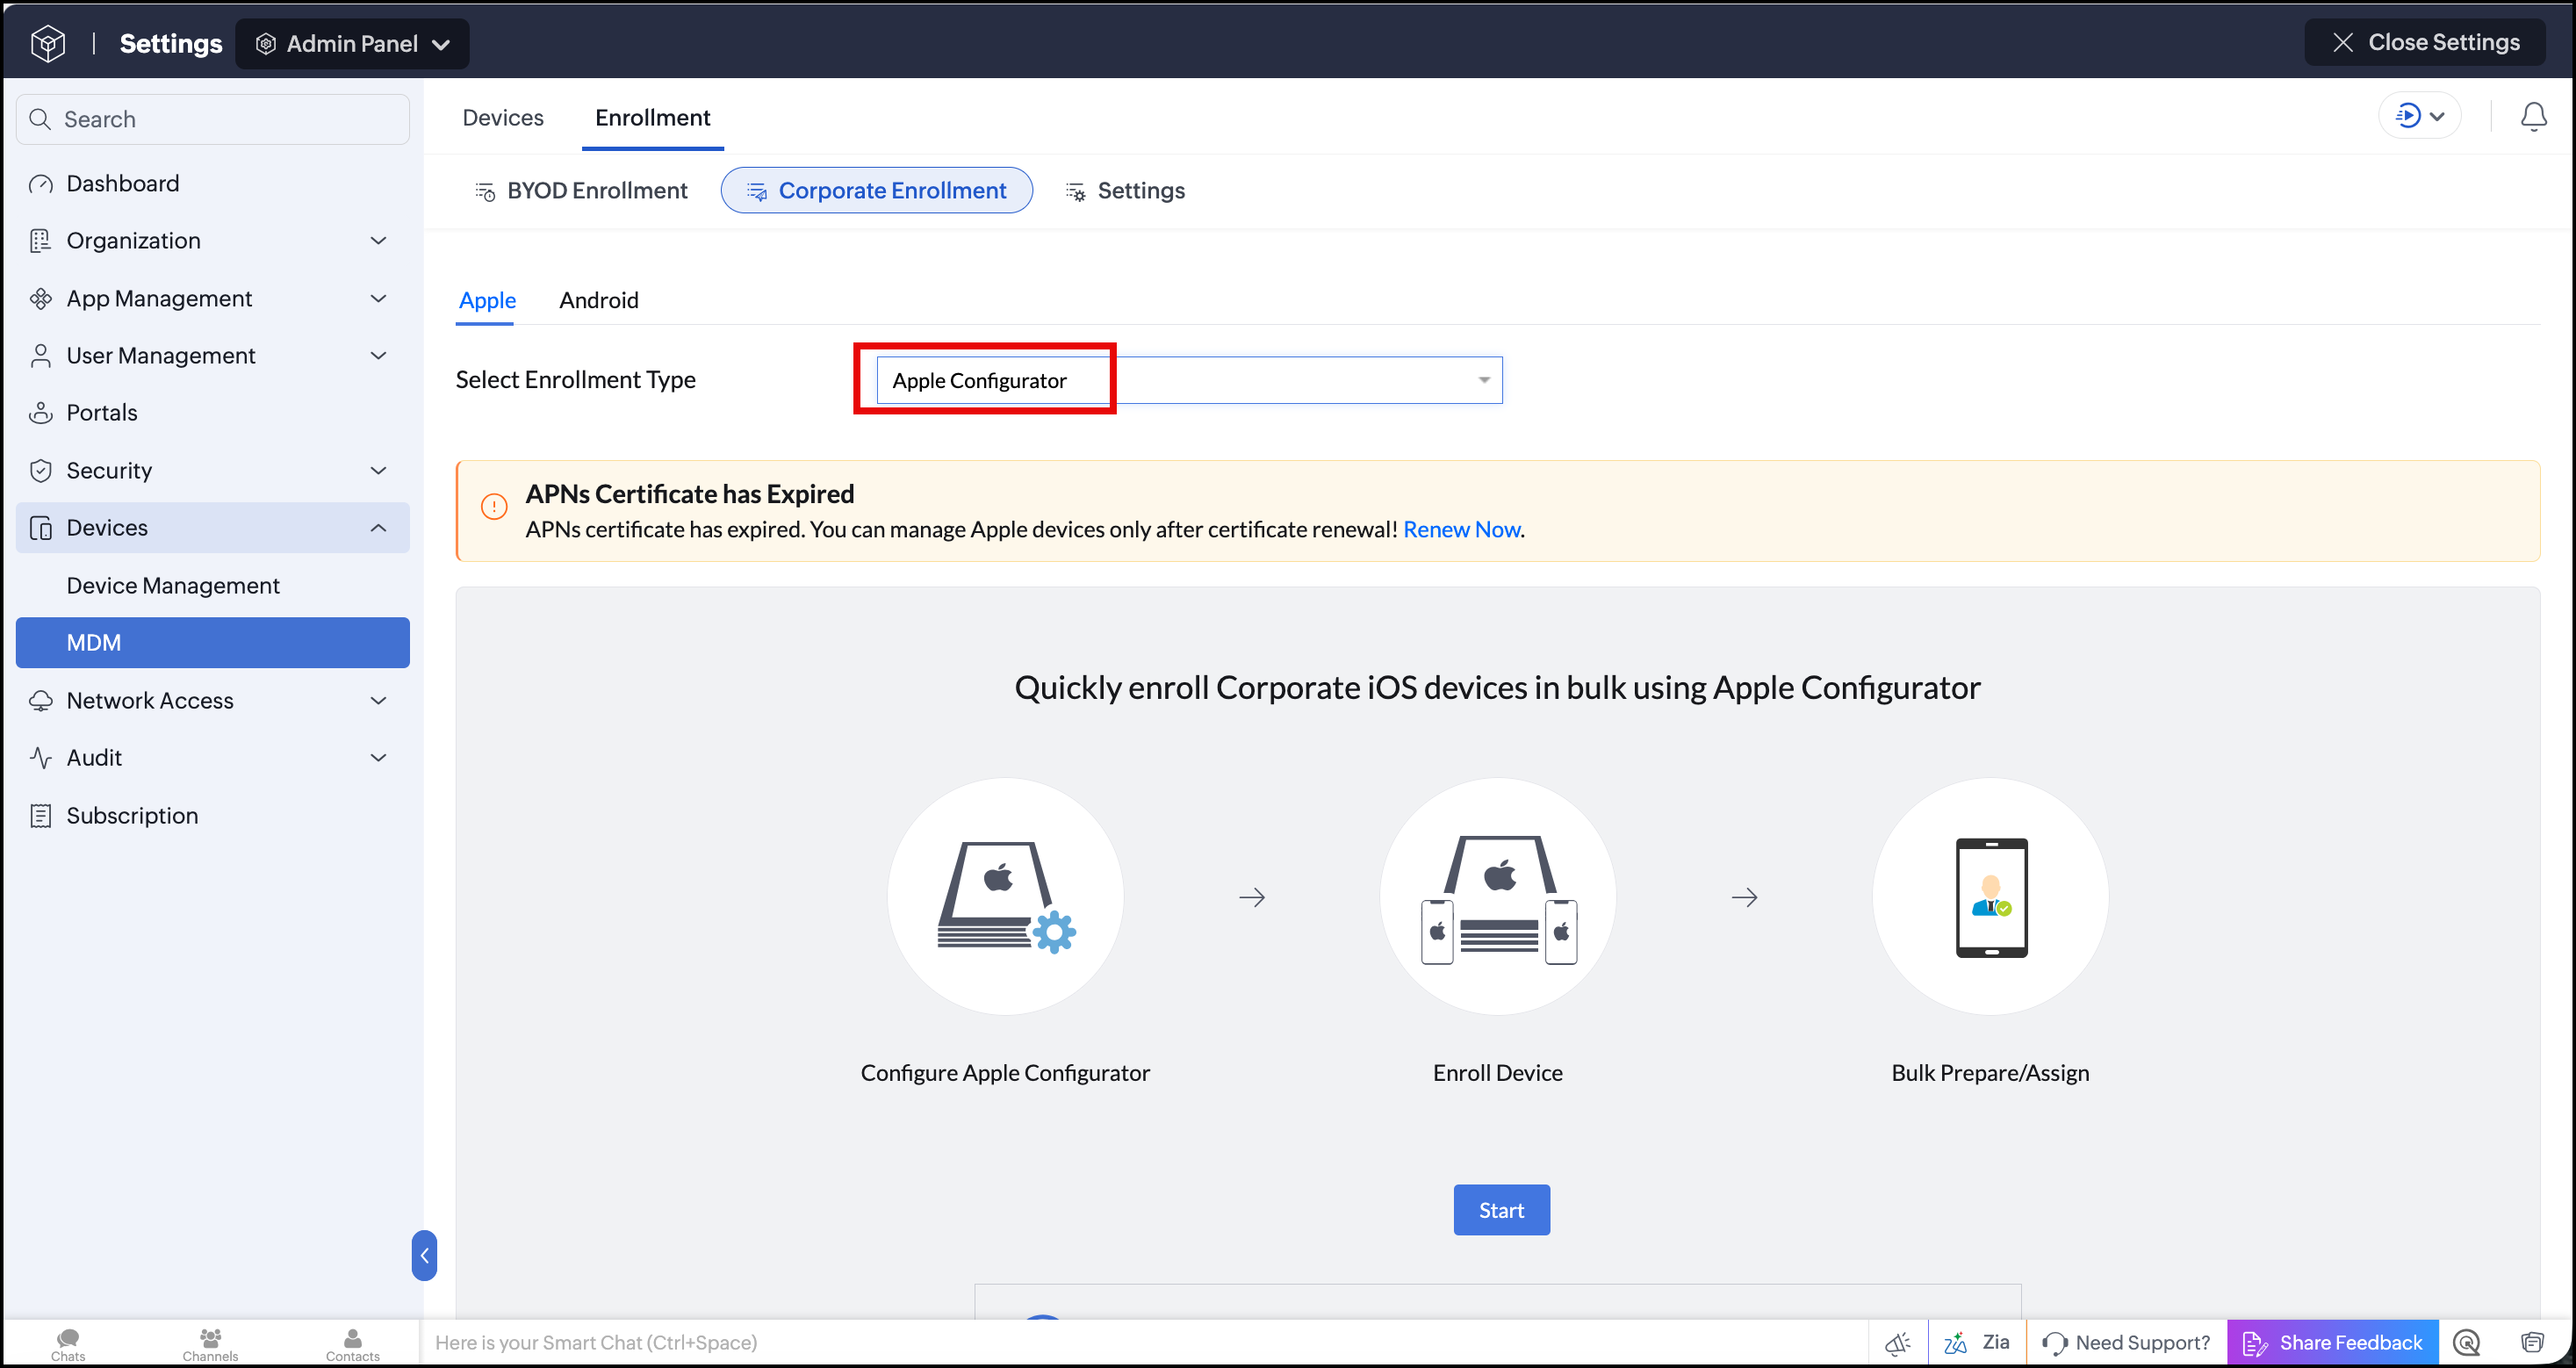Collapse the Devices section chevron

378,528
